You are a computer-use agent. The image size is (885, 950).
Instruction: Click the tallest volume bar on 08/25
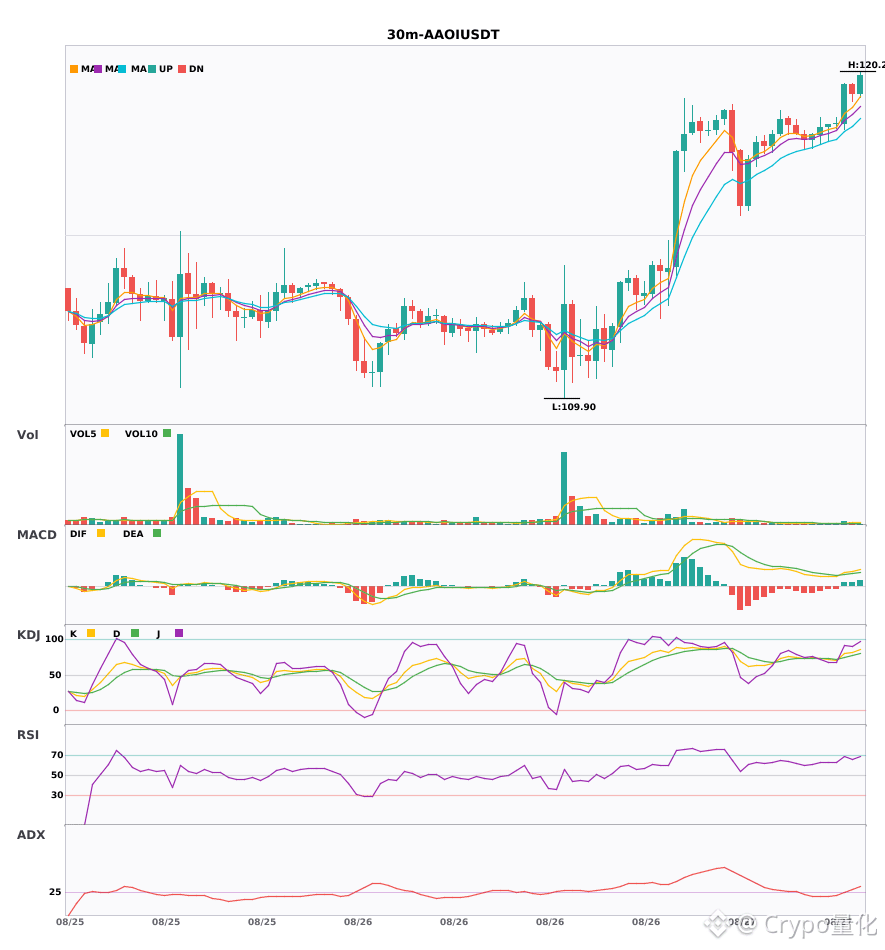click(180, 479)
